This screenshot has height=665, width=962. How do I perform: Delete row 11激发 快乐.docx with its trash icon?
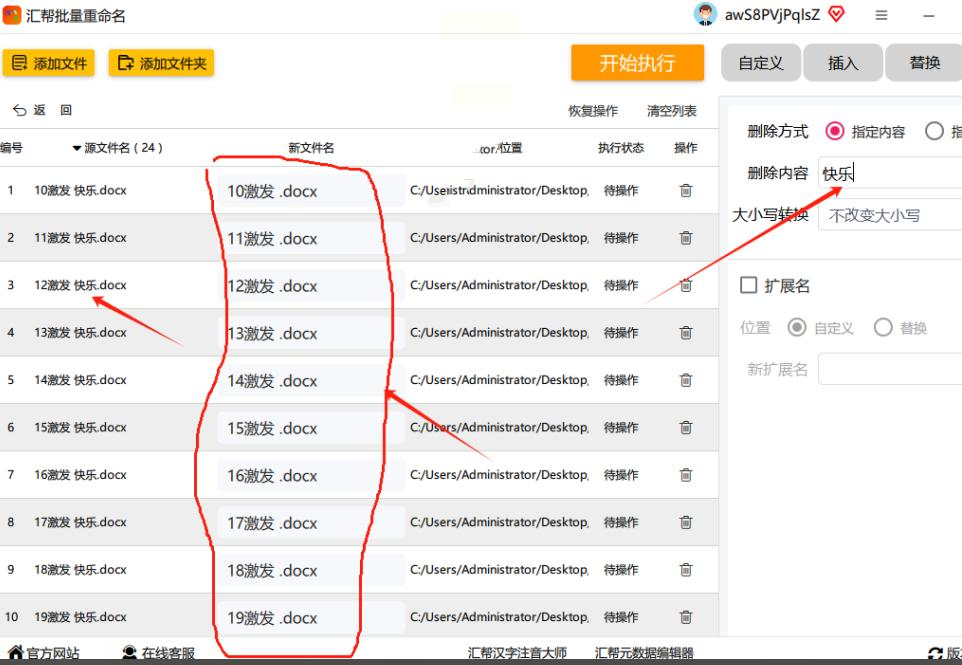(x=686, y=238)
